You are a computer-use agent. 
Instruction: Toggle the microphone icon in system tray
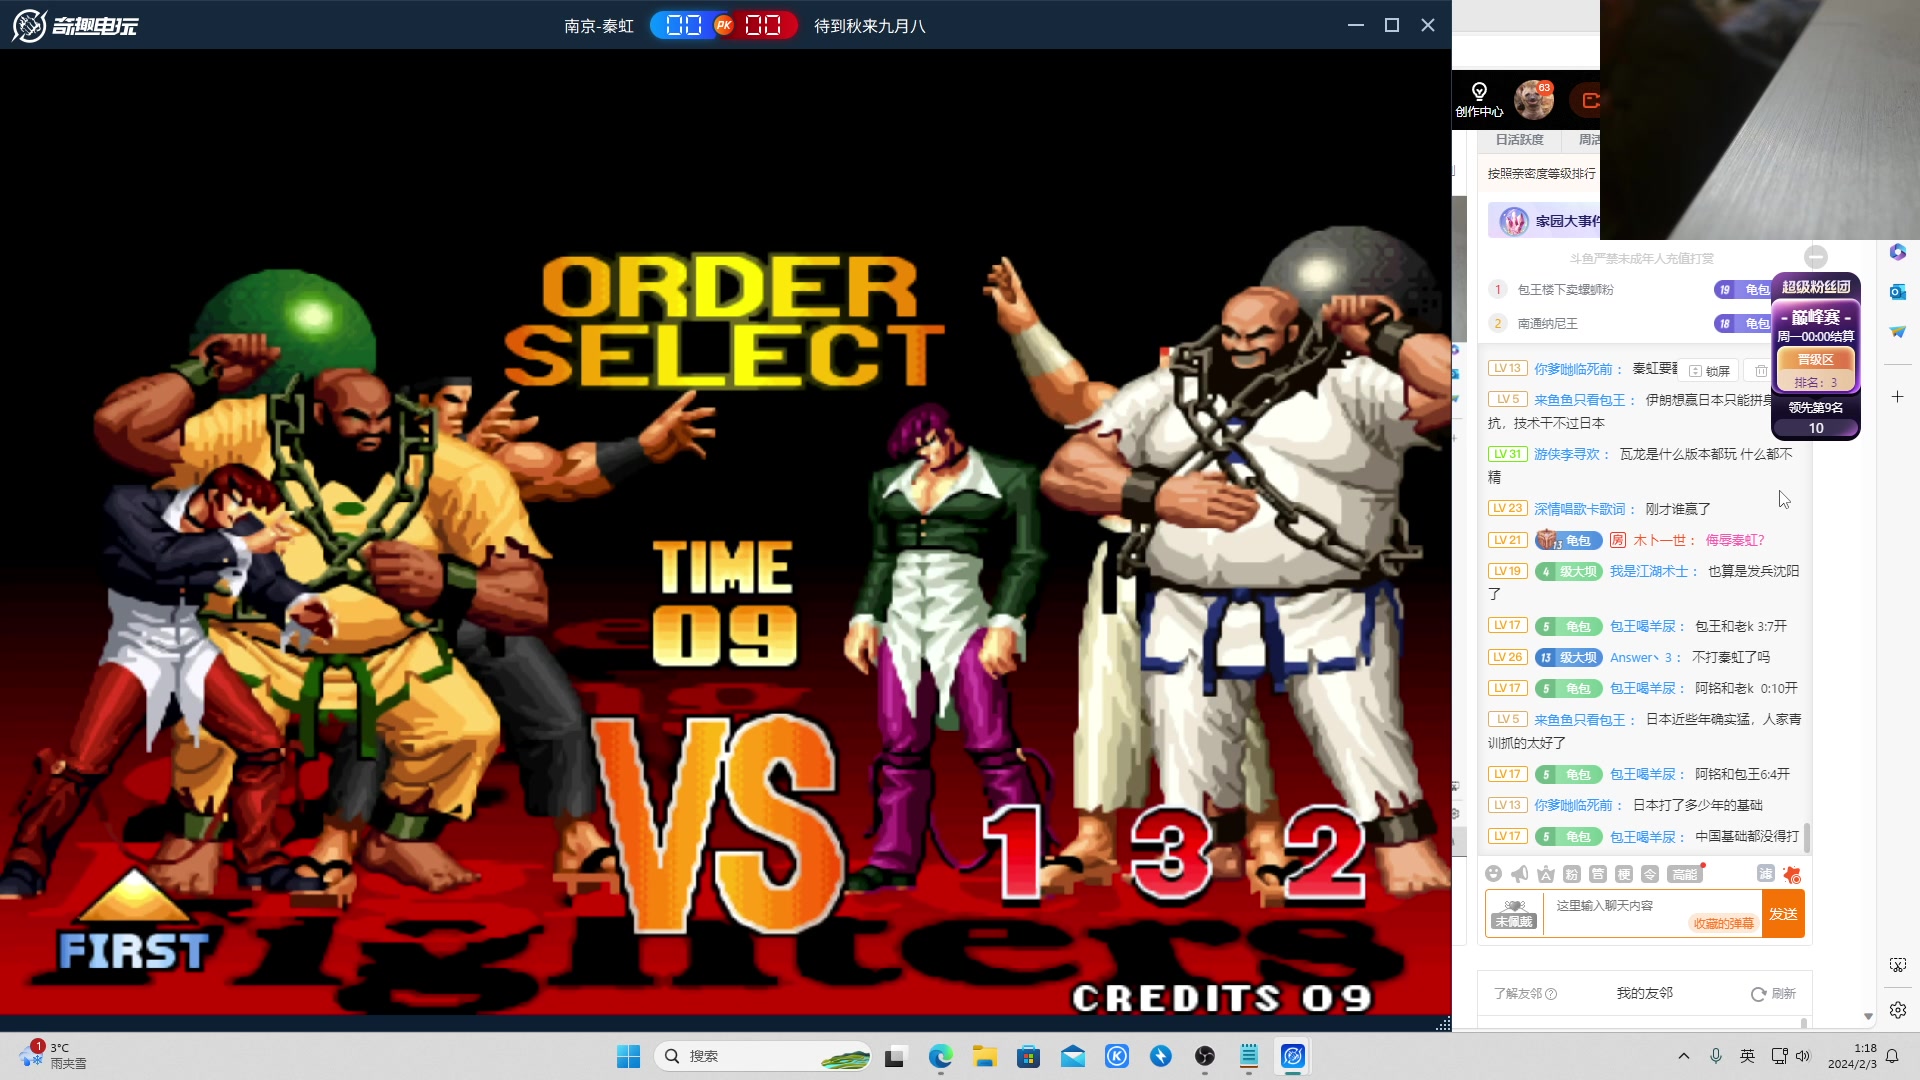[1716, 1056]
